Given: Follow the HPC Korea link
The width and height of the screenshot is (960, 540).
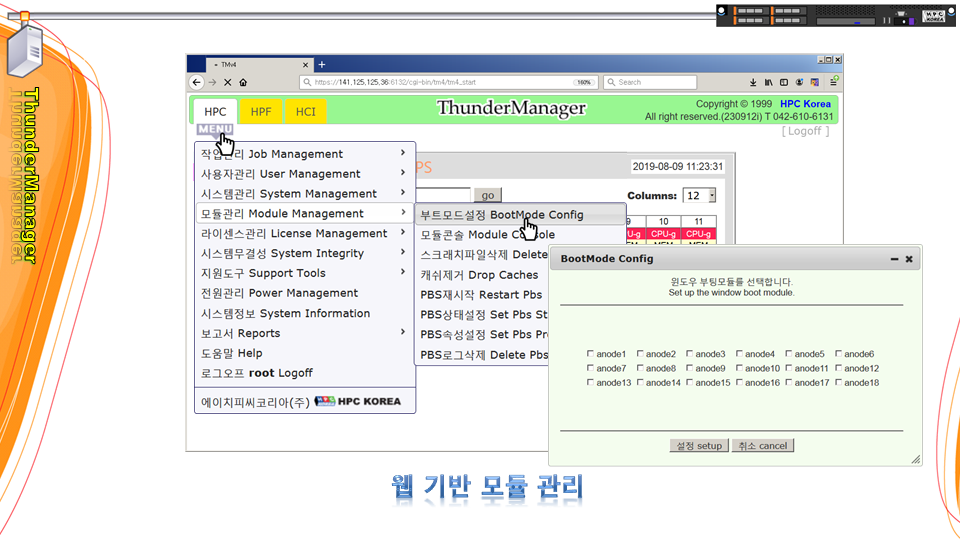Looking at the screenshot, I should 805,104.
